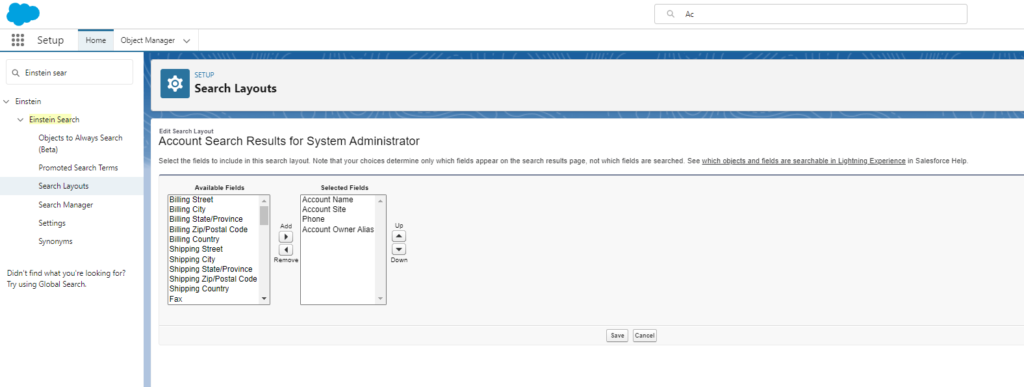This screenshot has width=1024, height=387.
Task: Select Billing Country field
Action: 194,240
